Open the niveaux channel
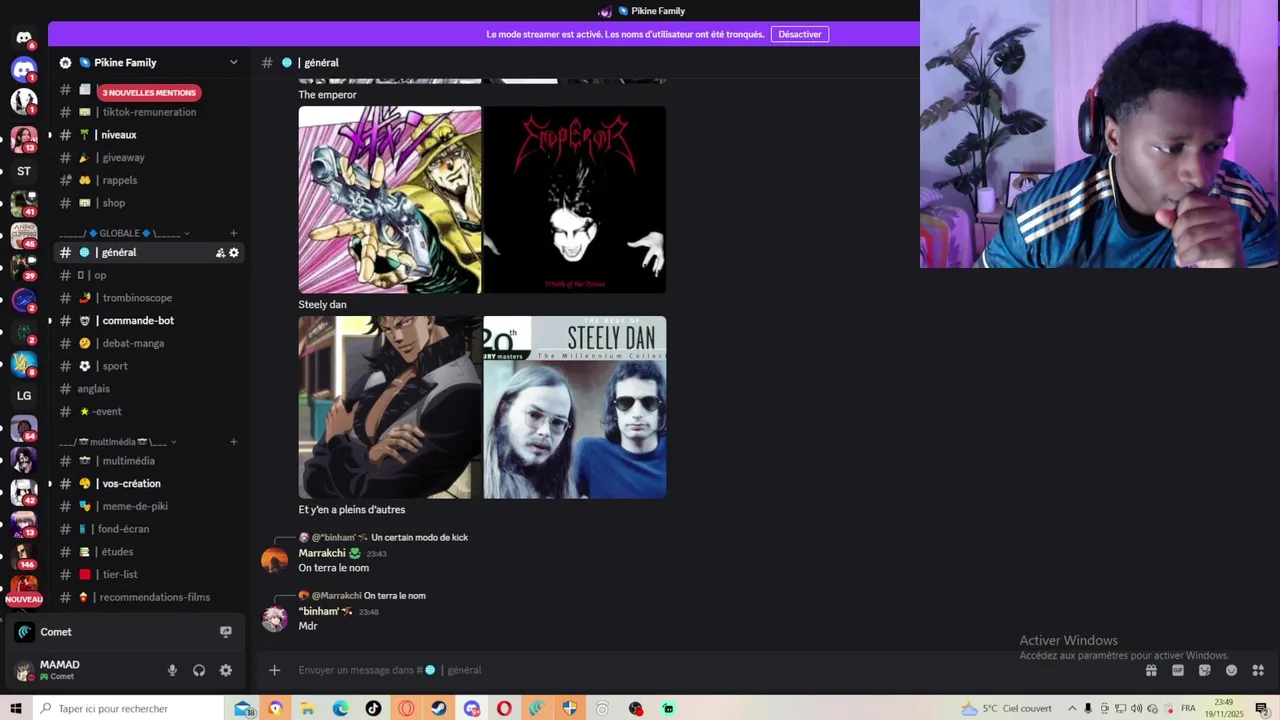 [x=149, y=135]
